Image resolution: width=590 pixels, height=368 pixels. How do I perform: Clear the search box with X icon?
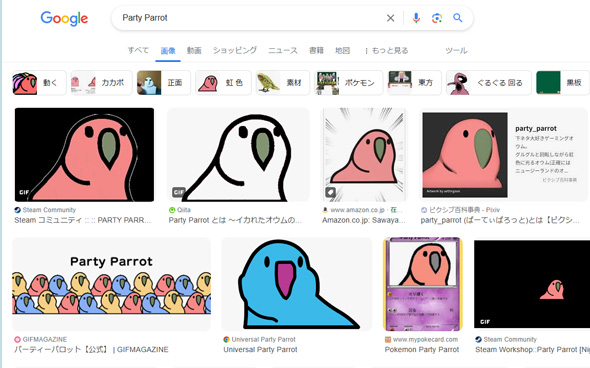391,18
